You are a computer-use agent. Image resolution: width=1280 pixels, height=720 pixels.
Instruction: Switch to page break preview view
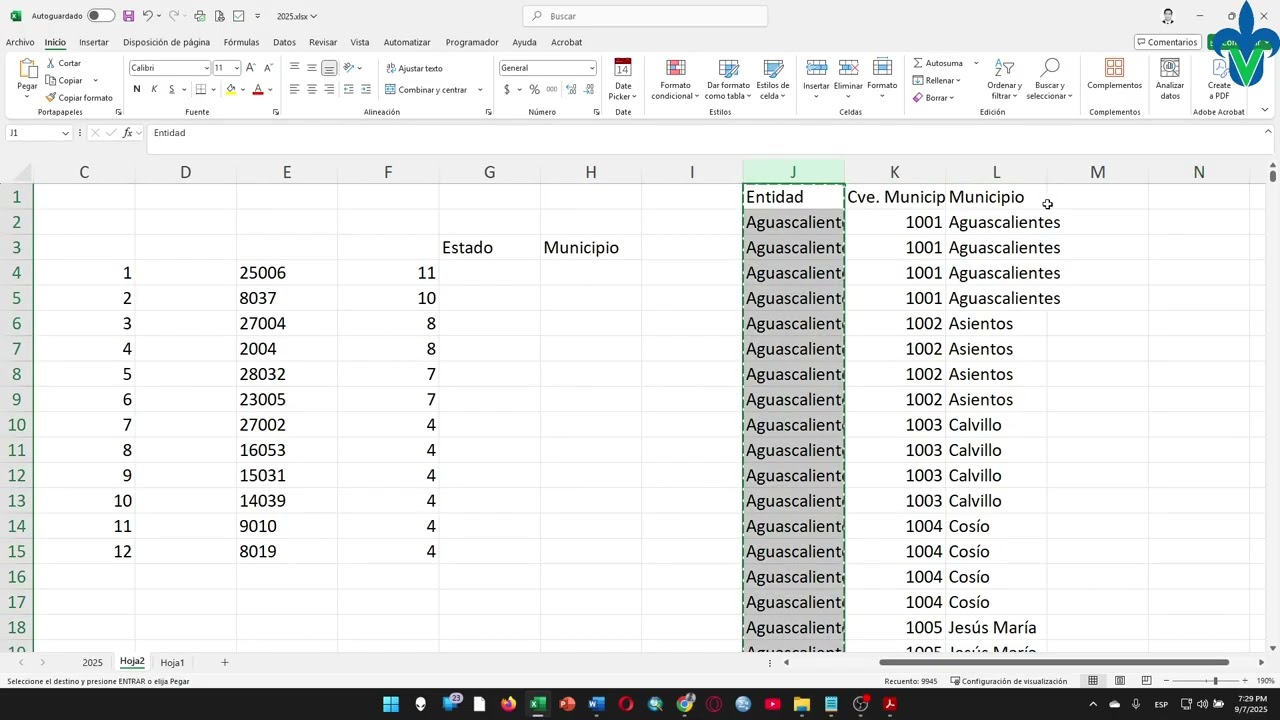[x=1146, y=681]
